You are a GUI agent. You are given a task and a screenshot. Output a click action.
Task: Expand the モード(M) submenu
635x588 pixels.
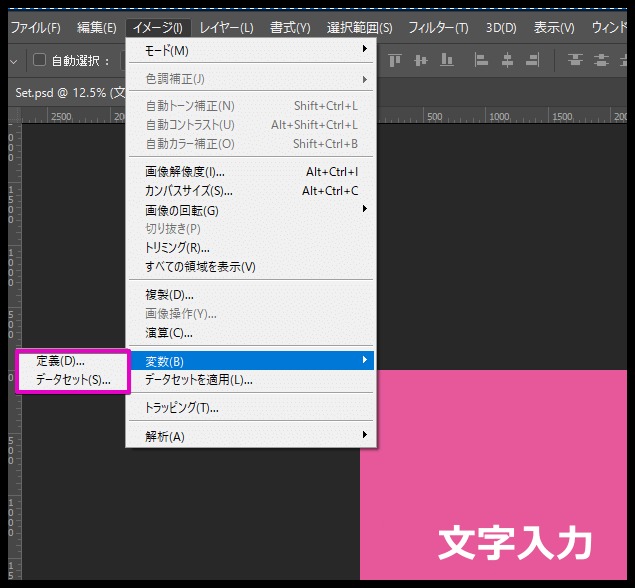[x=252, y=50]
